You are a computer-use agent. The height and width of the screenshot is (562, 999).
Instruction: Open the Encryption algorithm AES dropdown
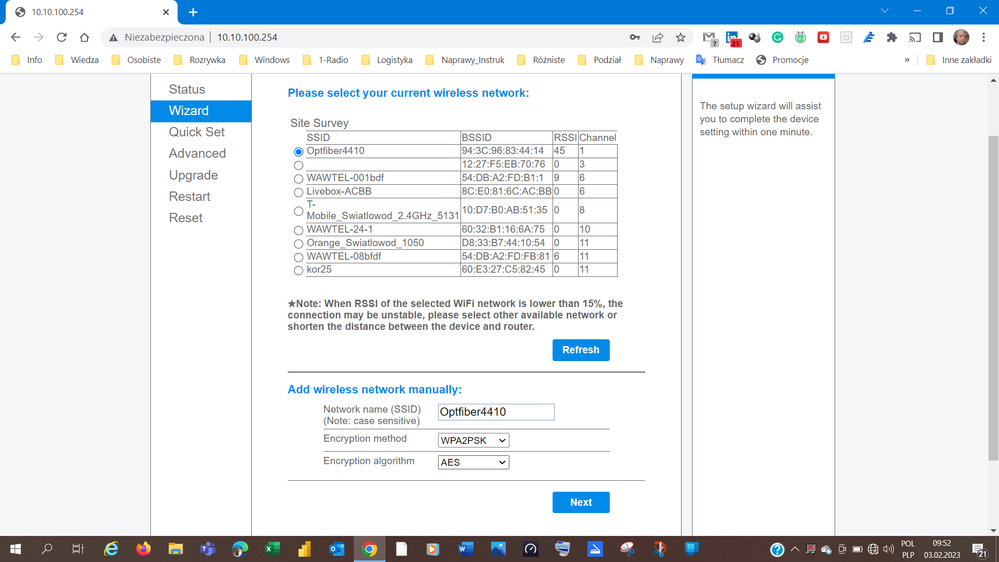[x=473, y=462]
